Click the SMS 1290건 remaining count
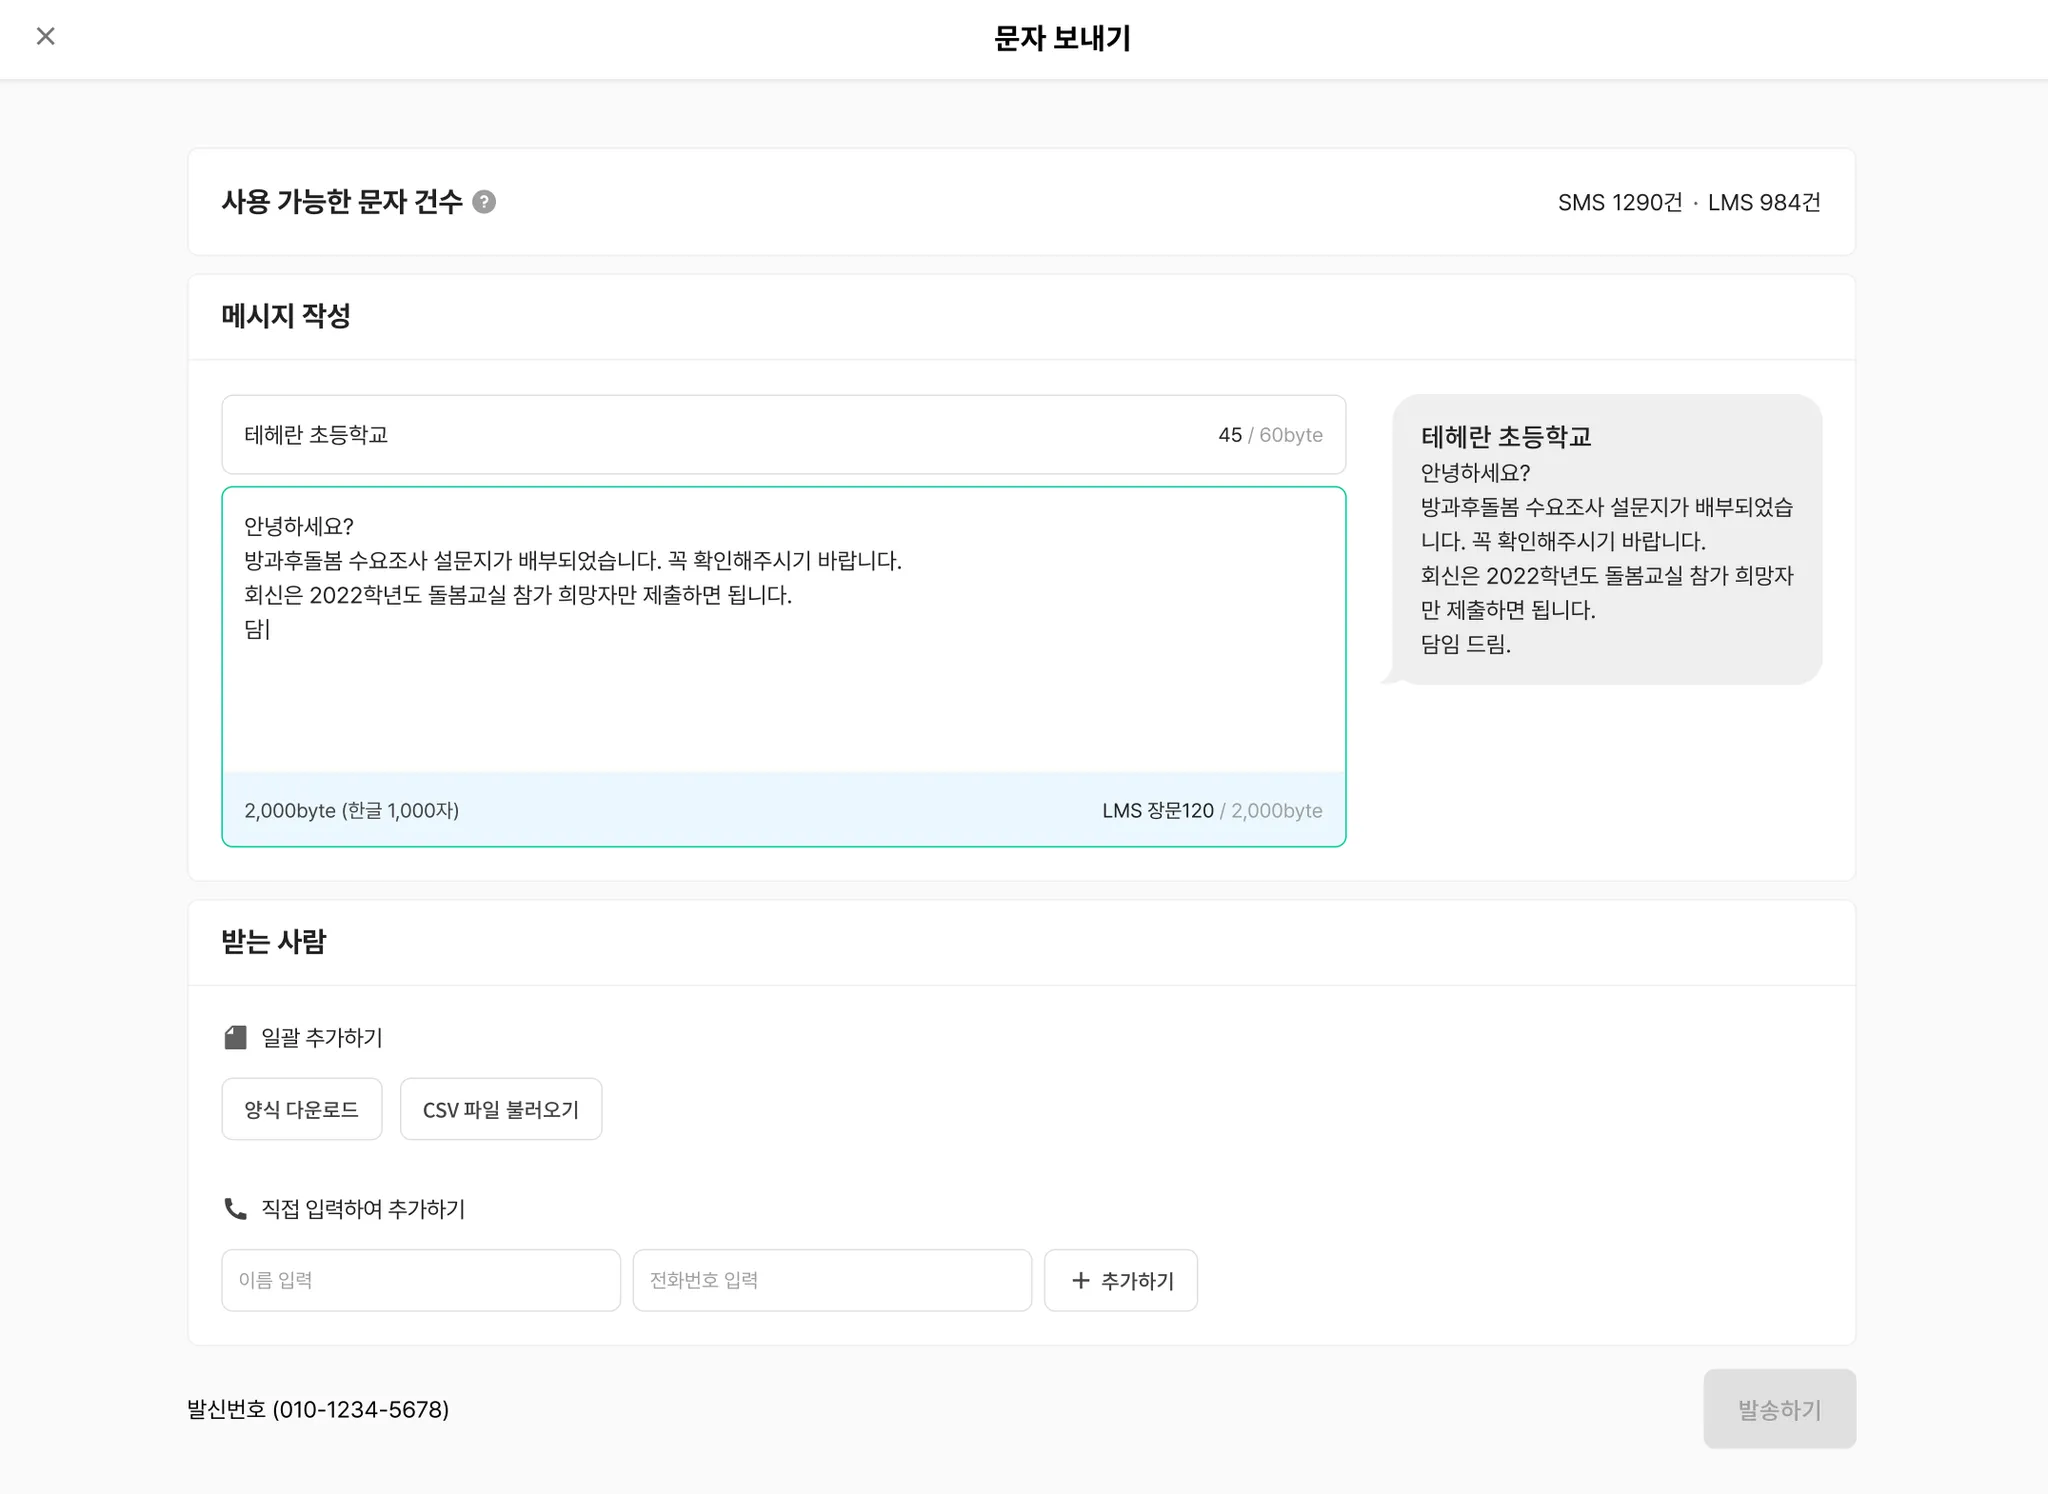 1619,203
